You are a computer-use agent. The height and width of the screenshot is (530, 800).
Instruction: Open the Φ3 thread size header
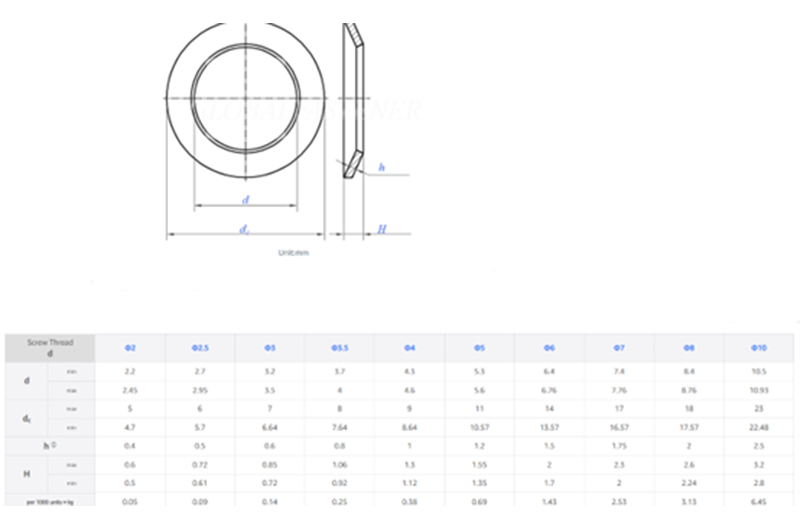click(269, 348)
